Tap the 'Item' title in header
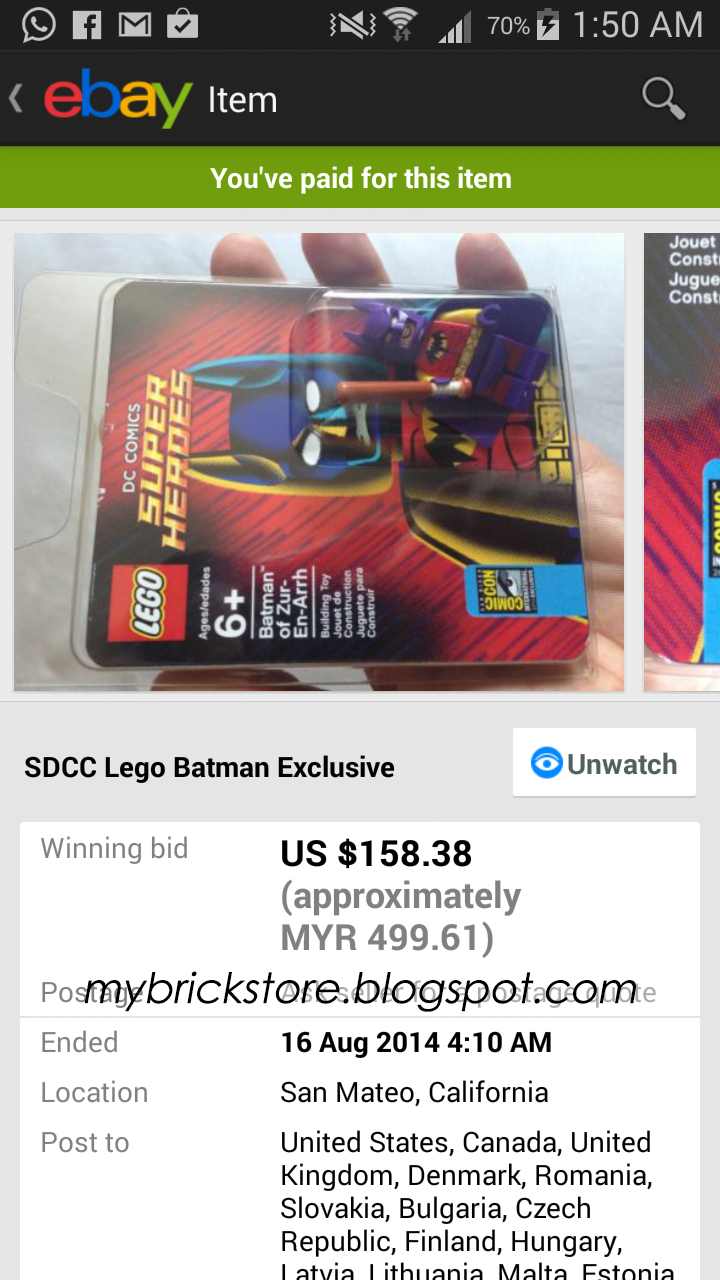Screen dimensions: 720x1280 click(x=242, y=99)
